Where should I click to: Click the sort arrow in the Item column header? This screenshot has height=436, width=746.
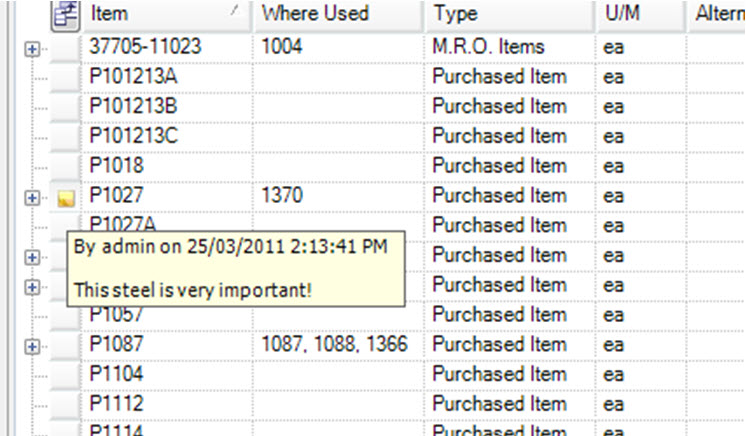[235, 11]
